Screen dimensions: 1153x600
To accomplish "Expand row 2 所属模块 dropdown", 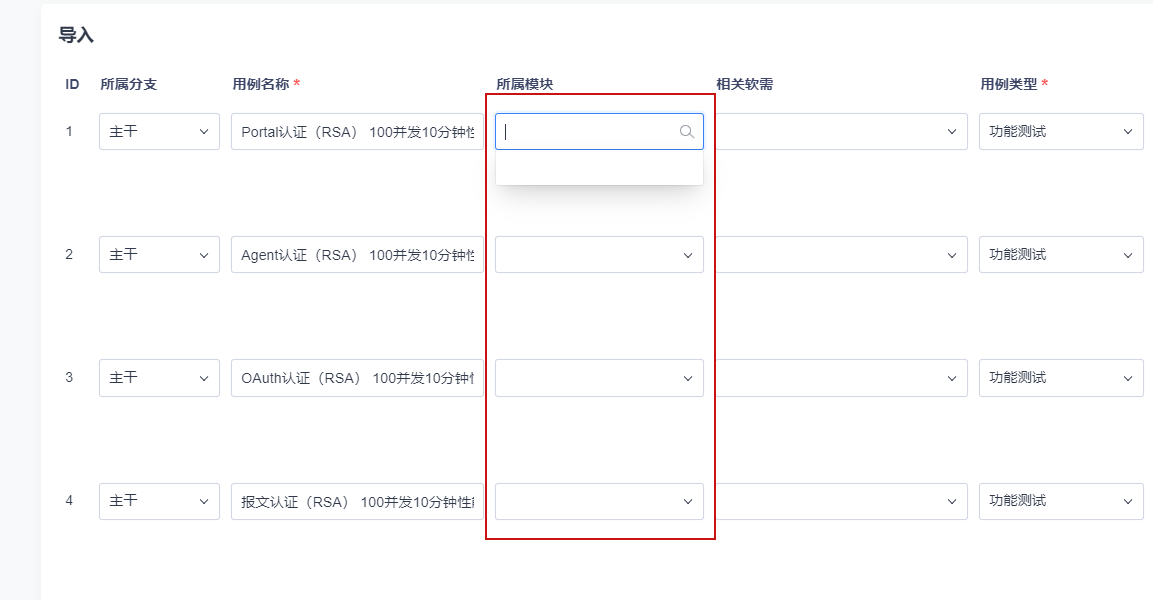I will click(x=599, y=255).
